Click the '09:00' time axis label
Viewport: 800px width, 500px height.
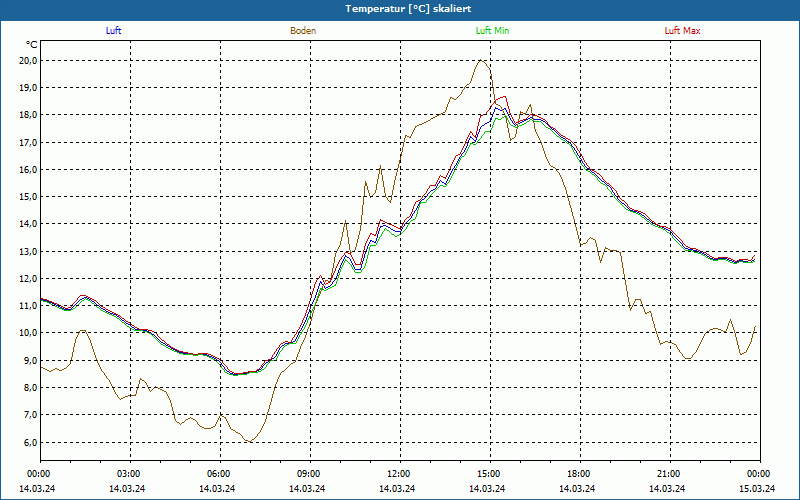[308, 474]
